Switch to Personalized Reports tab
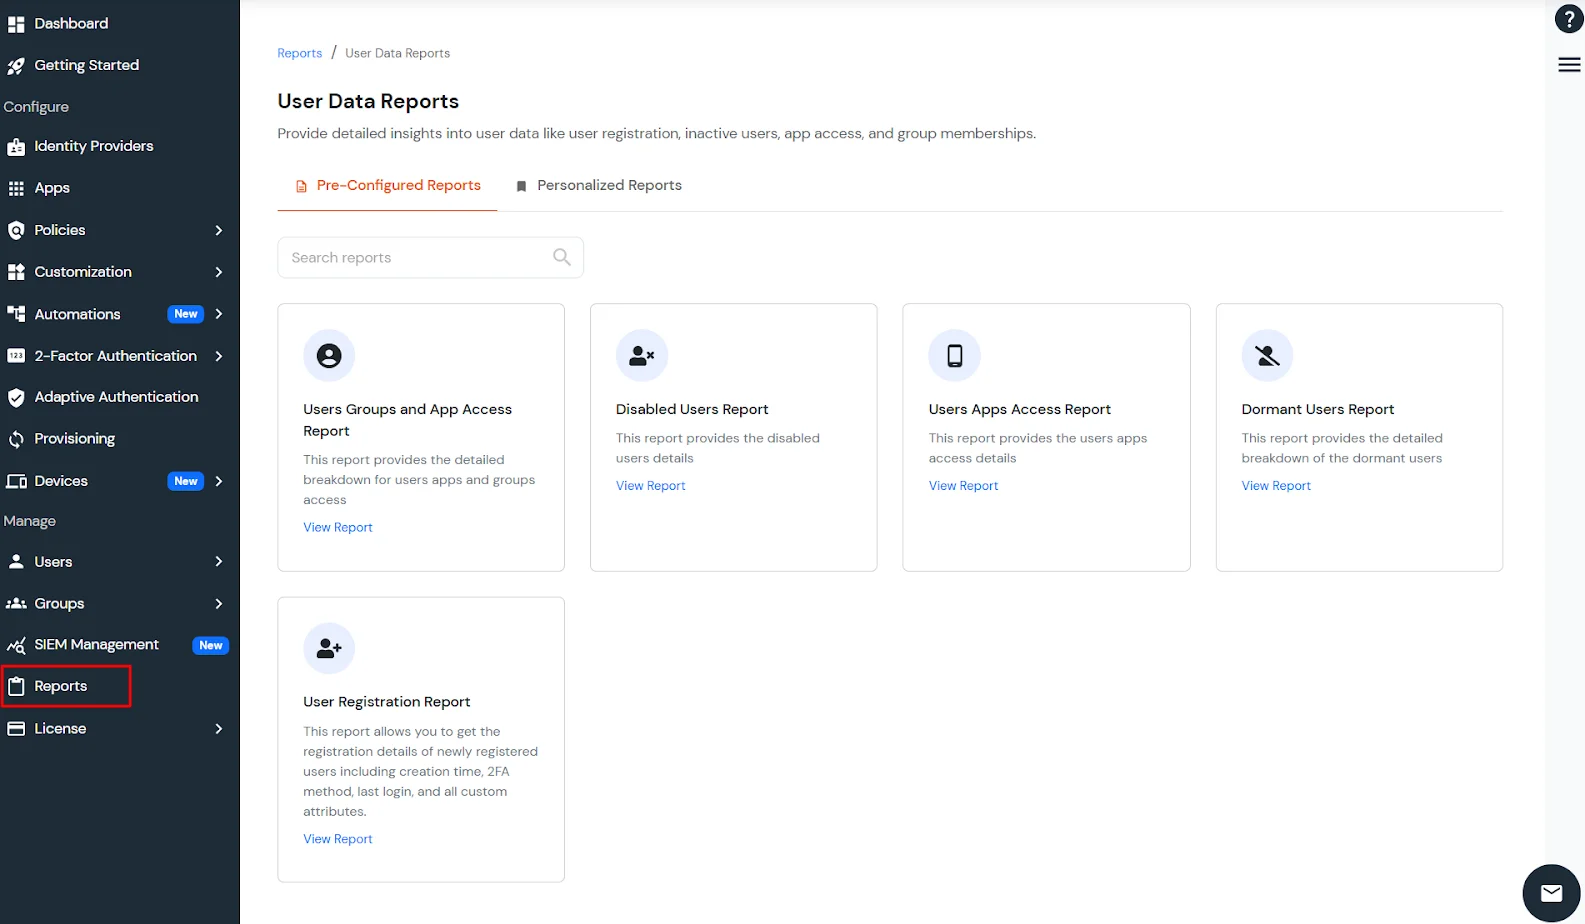Viewport: 1585px width, 924px height. [x=598, y=186]
